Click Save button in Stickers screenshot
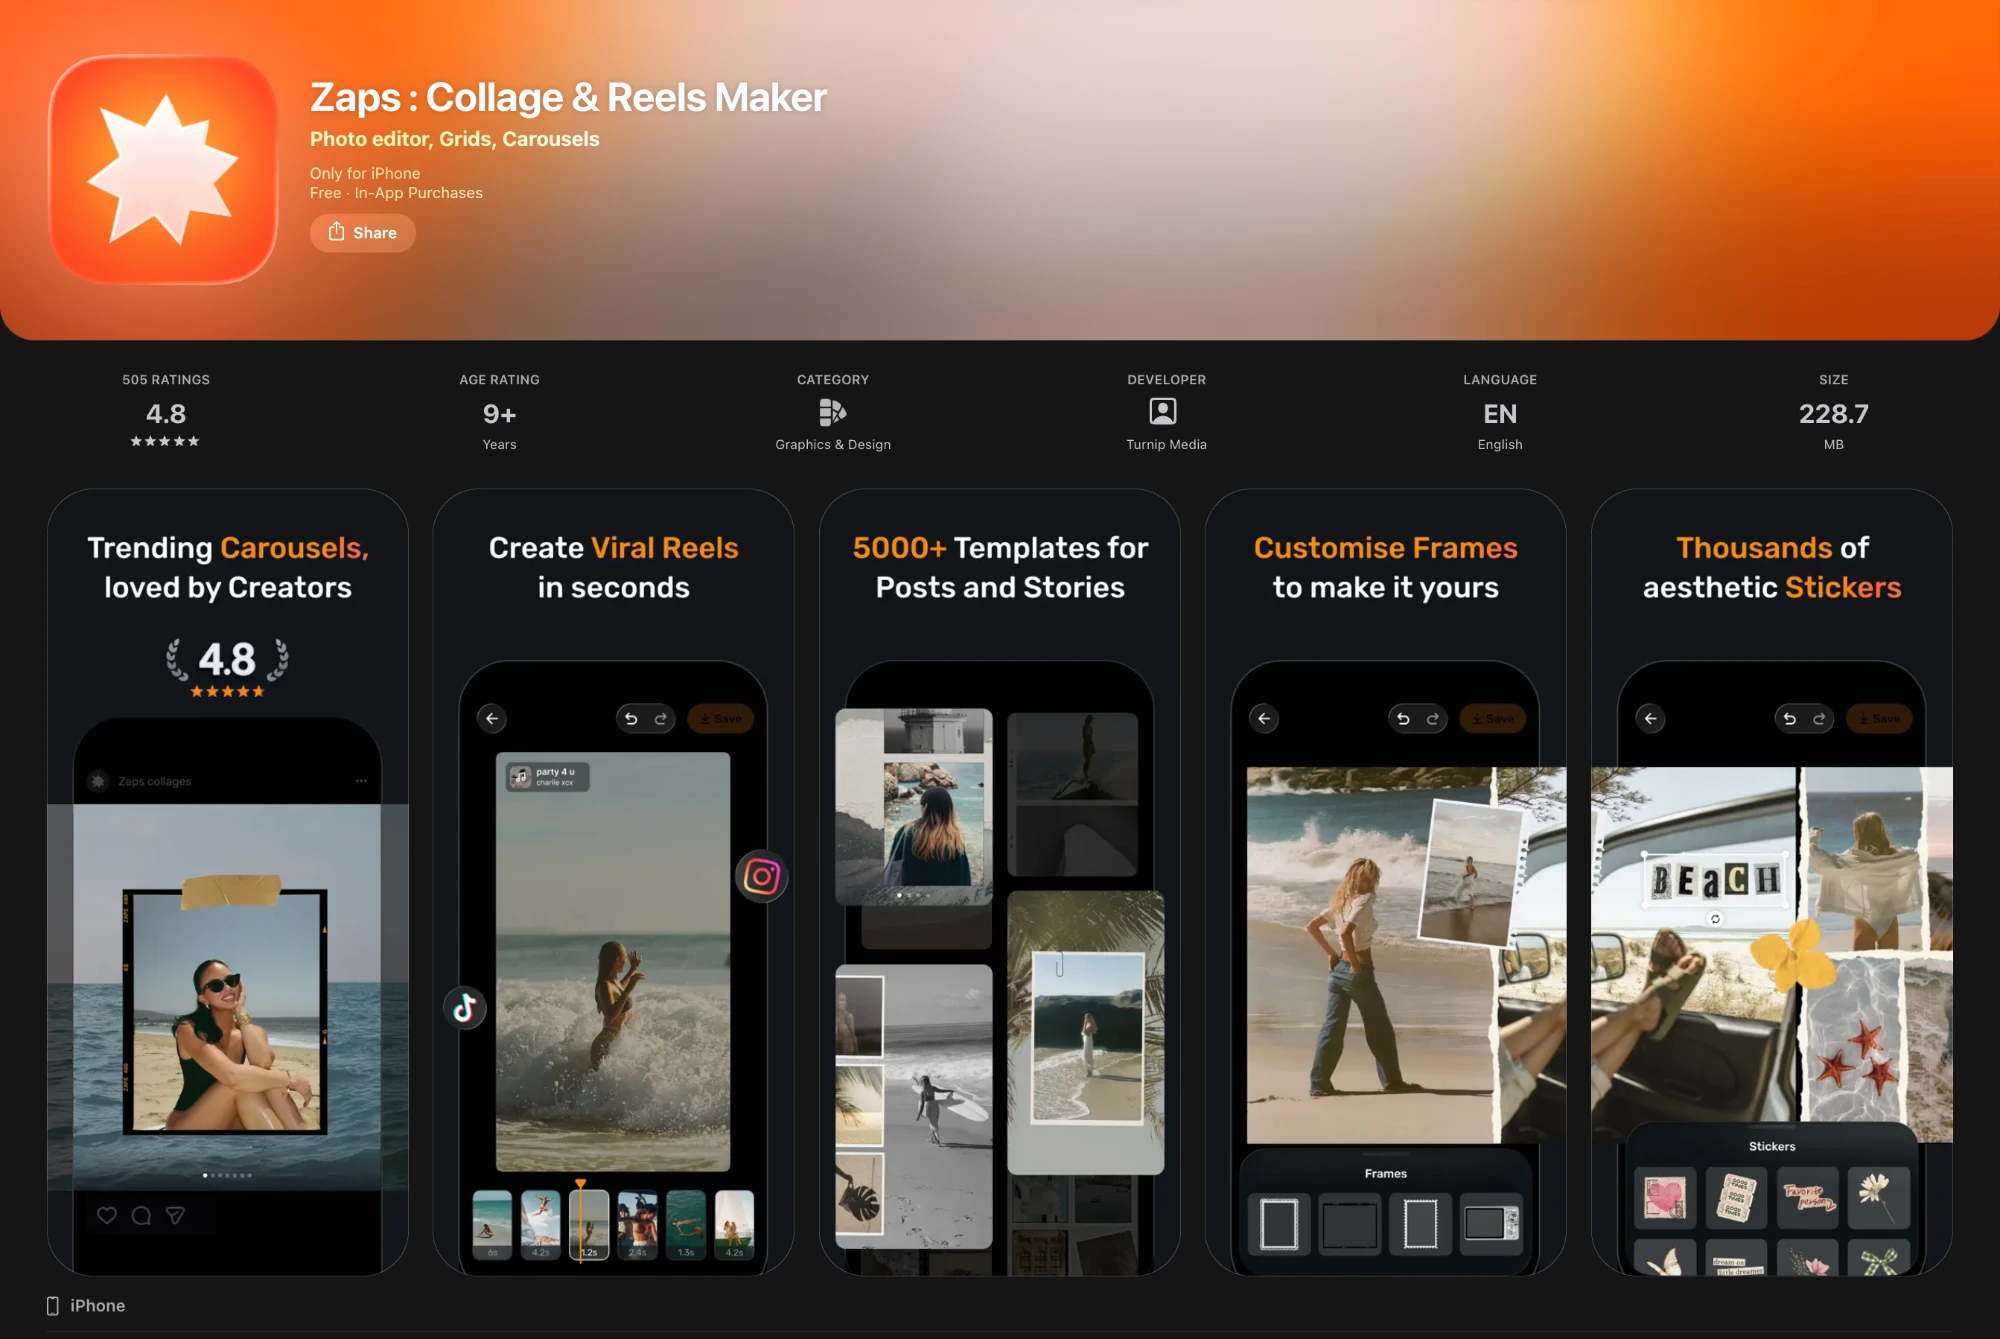This screenshot has width=2000, height=1339. coord(1879,718)
